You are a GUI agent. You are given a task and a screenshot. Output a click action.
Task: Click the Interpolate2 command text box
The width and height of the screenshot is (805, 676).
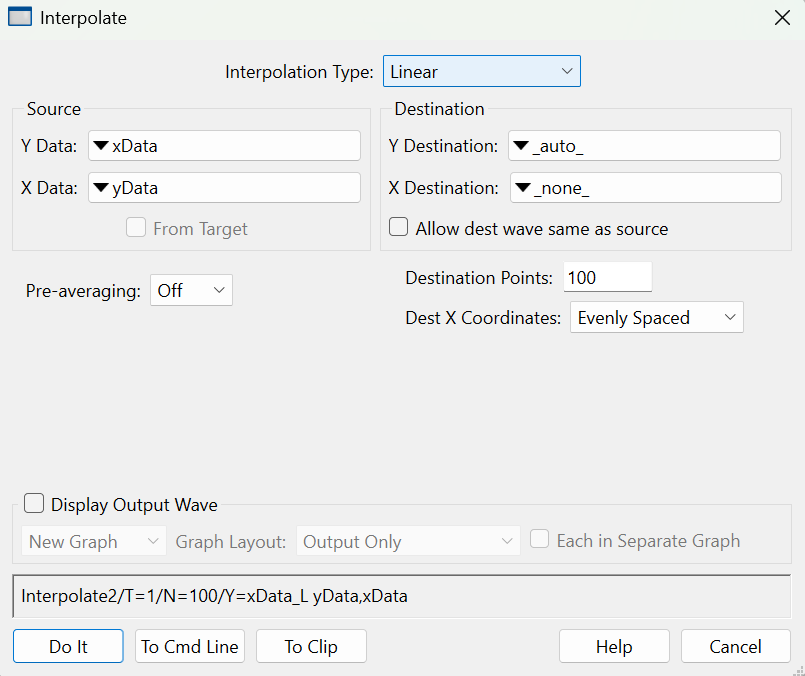401,597
